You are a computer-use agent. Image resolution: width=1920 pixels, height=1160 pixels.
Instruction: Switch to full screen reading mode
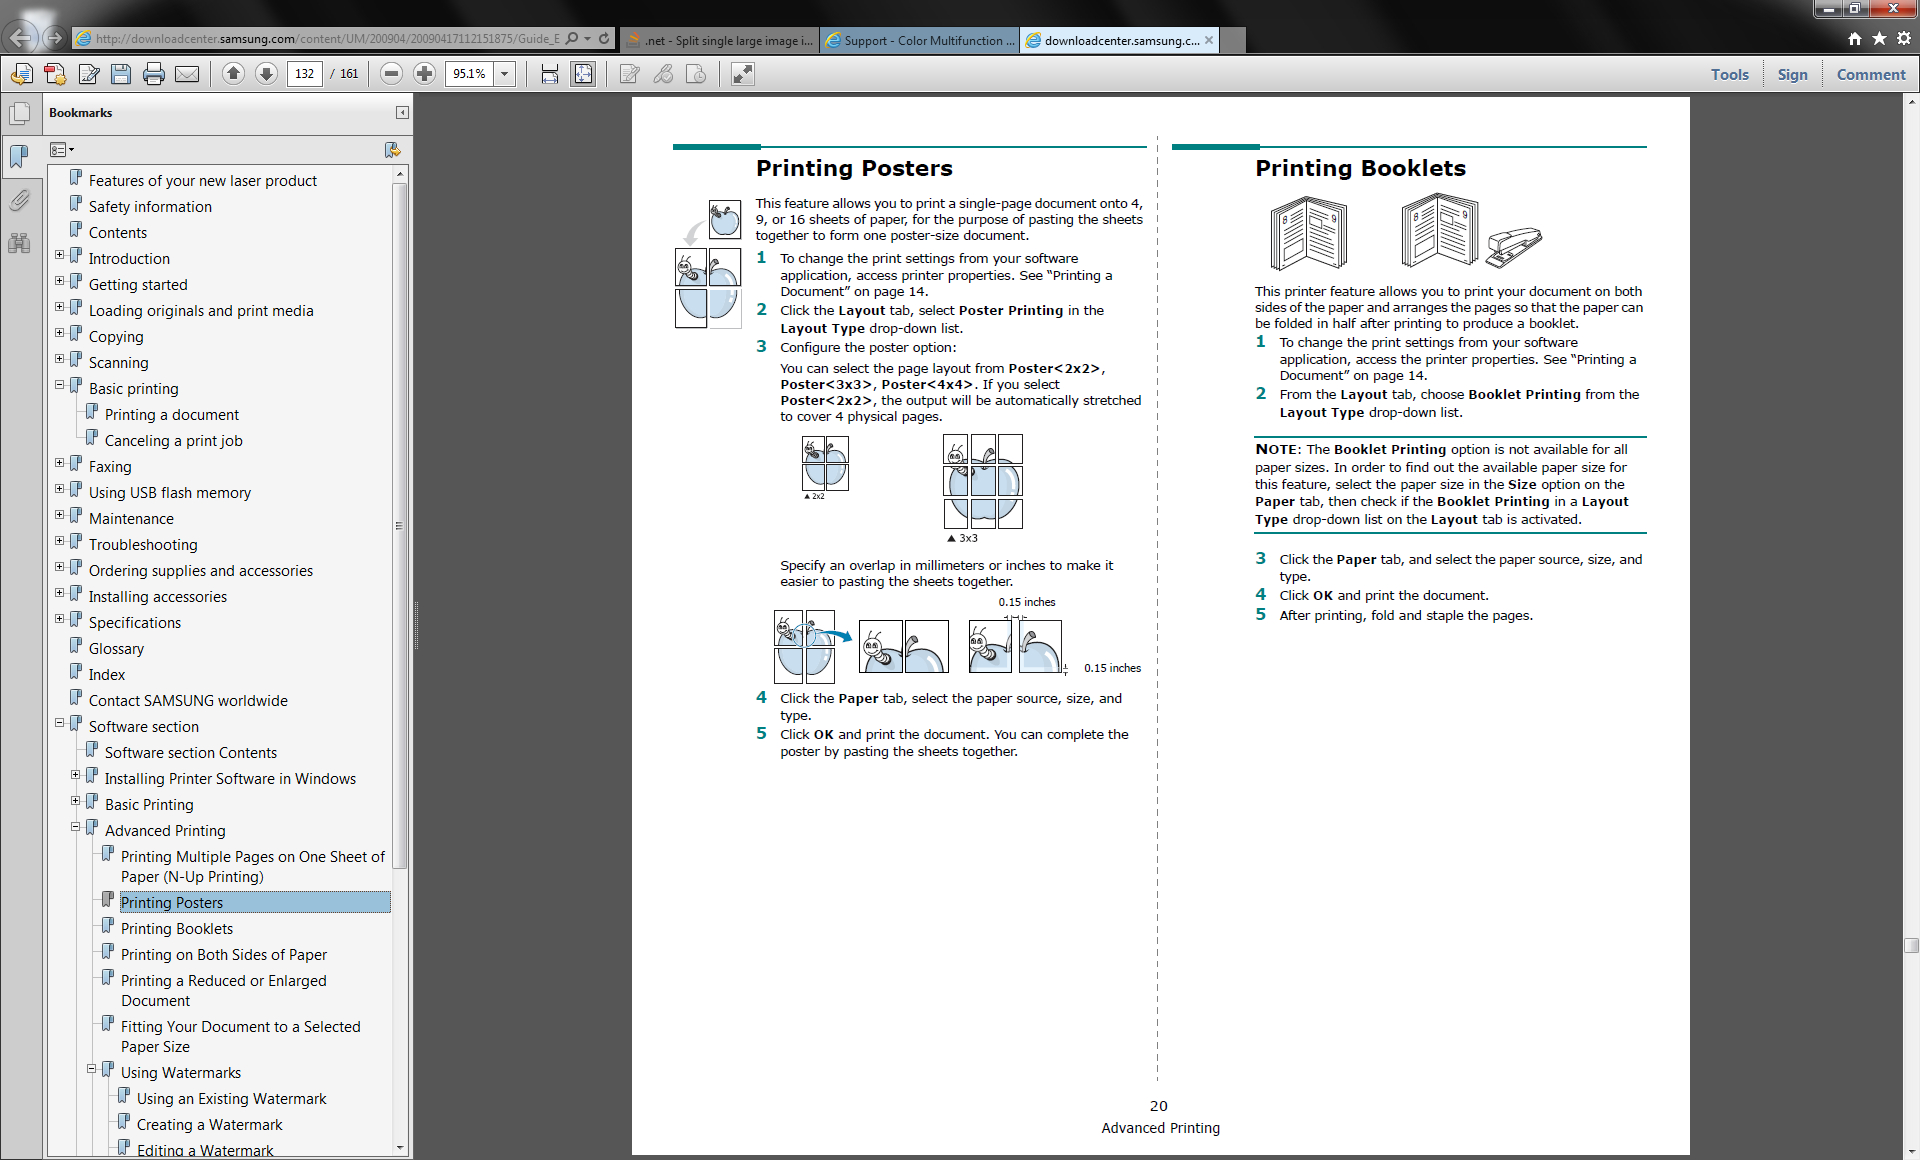click(x=743, y=73)
